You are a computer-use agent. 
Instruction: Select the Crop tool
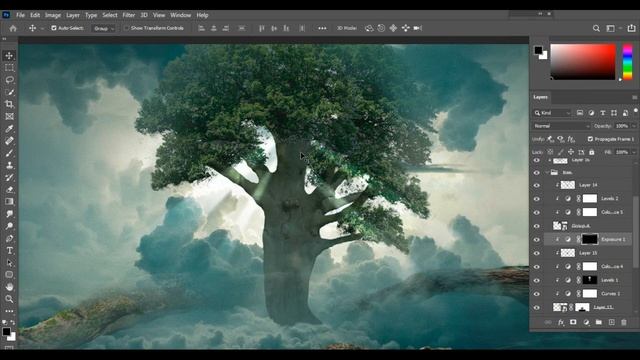(x=9, y=104)
